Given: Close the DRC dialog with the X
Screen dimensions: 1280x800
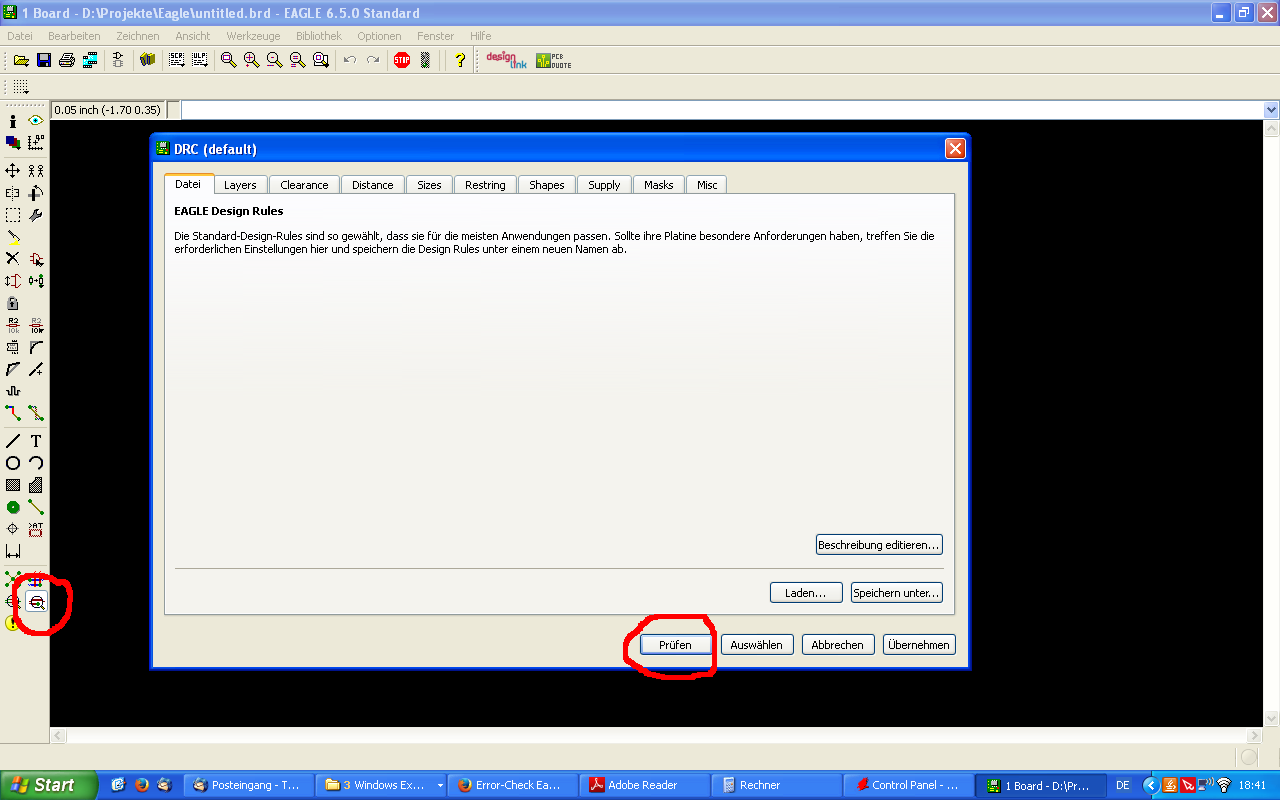Looking at the screenshot, I should pos(955,149).
